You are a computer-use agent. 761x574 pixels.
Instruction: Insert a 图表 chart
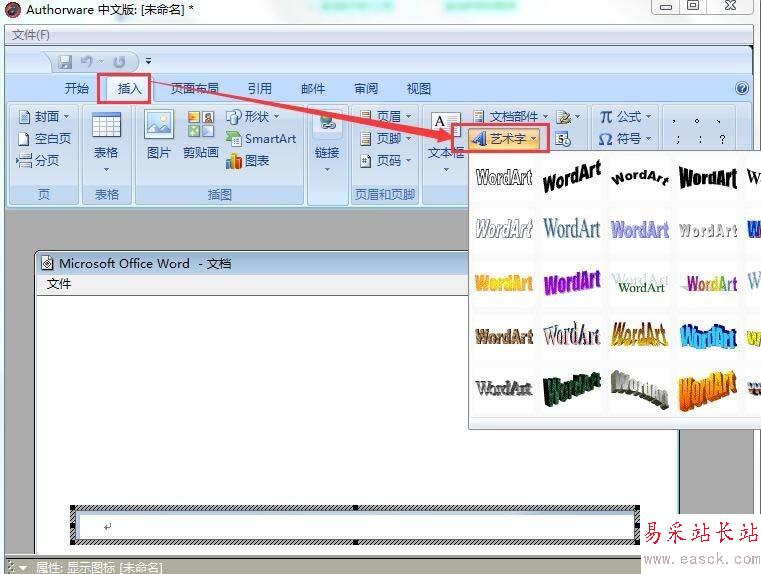coord(248,161)
